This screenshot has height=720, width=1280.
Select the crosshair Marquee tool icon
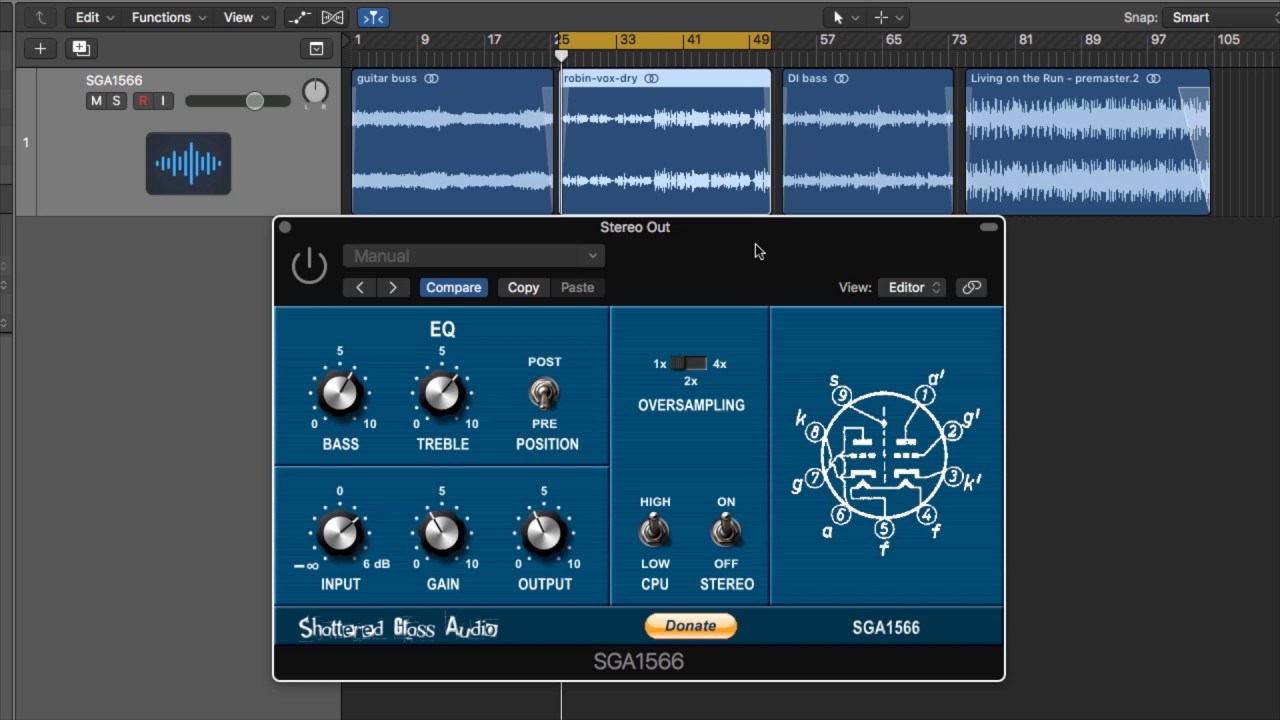click(x=881, y=17)
